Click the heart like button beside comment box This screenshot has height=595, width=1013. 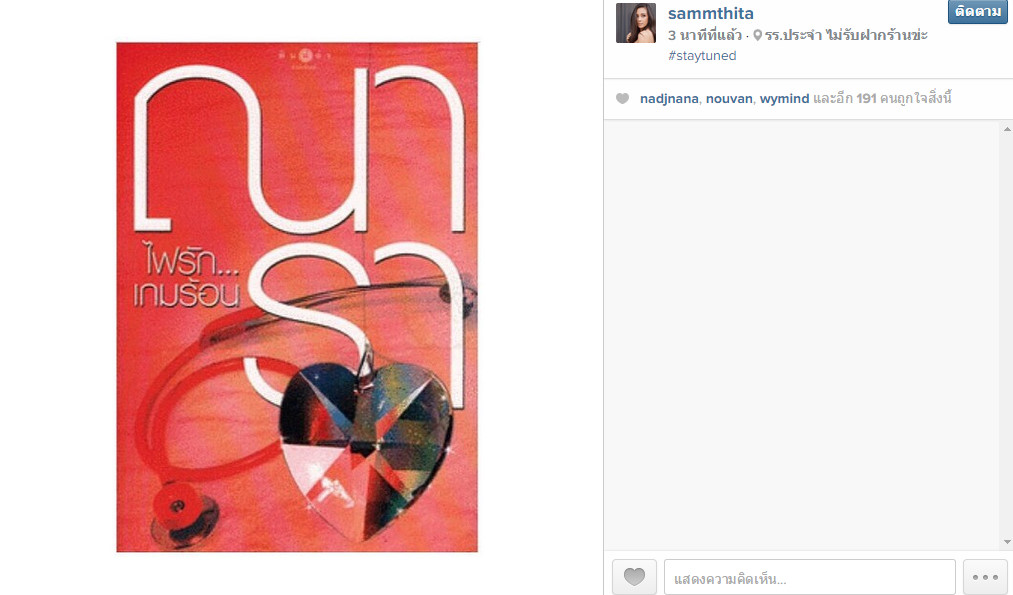(x=634, y=577)
